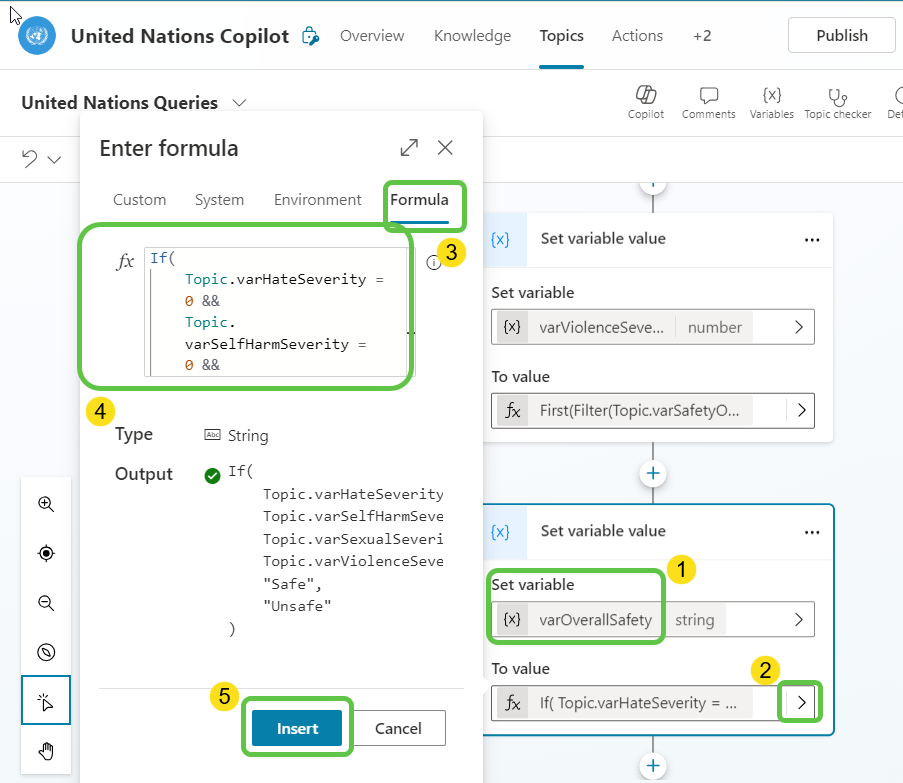Screen dimensions: 903x783
Task: Expand the United Nations Queries topic dropdown
Action: pos(239,102)
